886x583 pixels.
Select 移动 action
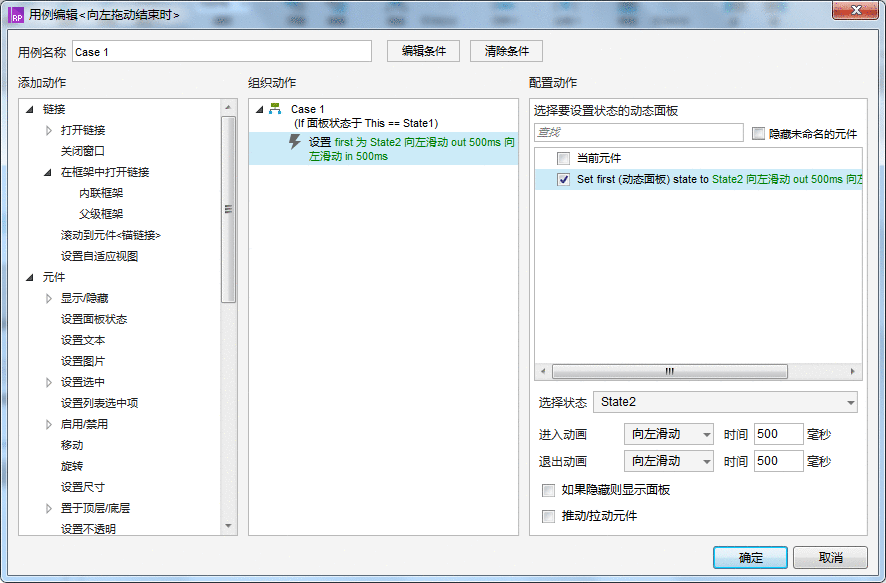(72, 445)
